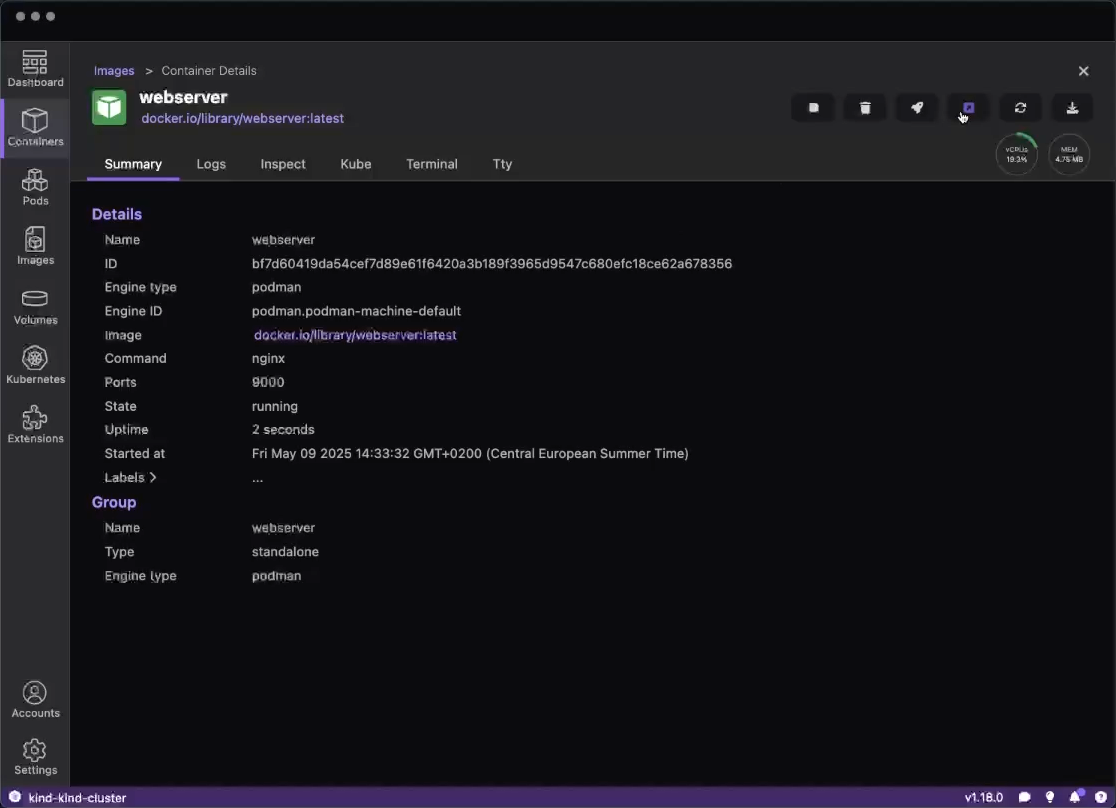This screenshot has height=808, width=1116.
Task: Open the Terminal tab
Action: point(431,164)
